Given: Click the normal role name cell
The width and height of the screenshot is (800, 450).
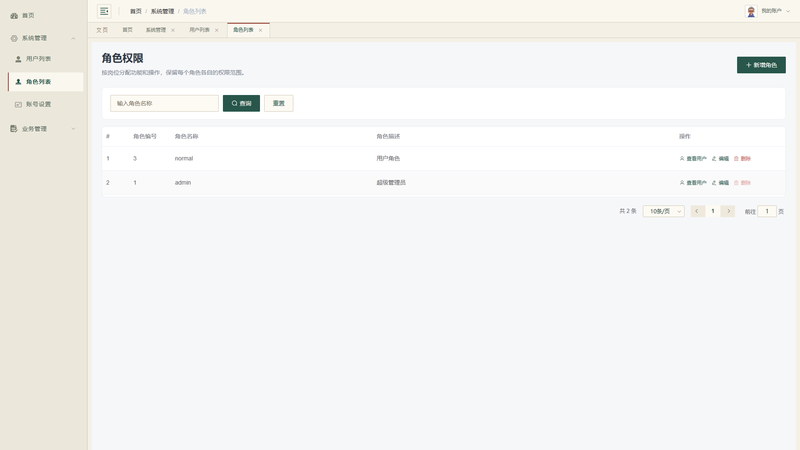Looking at the screenshot, I should pos(184,159).
